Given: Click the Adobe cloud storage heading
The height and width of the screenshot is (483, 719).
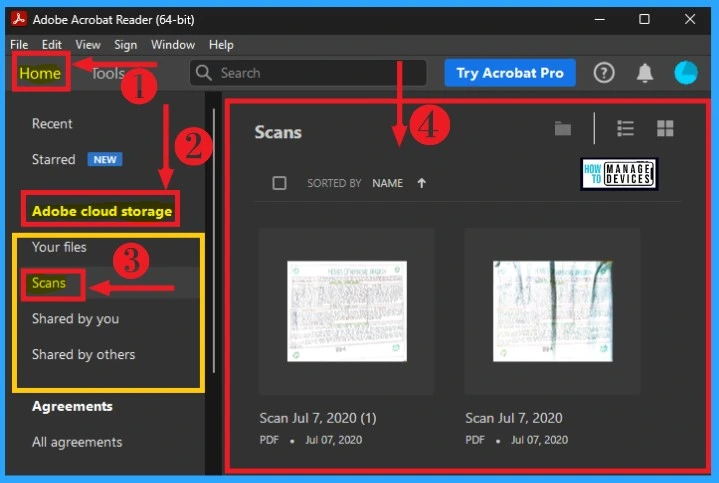Looking at the screenshot, I should coord(102,211).
